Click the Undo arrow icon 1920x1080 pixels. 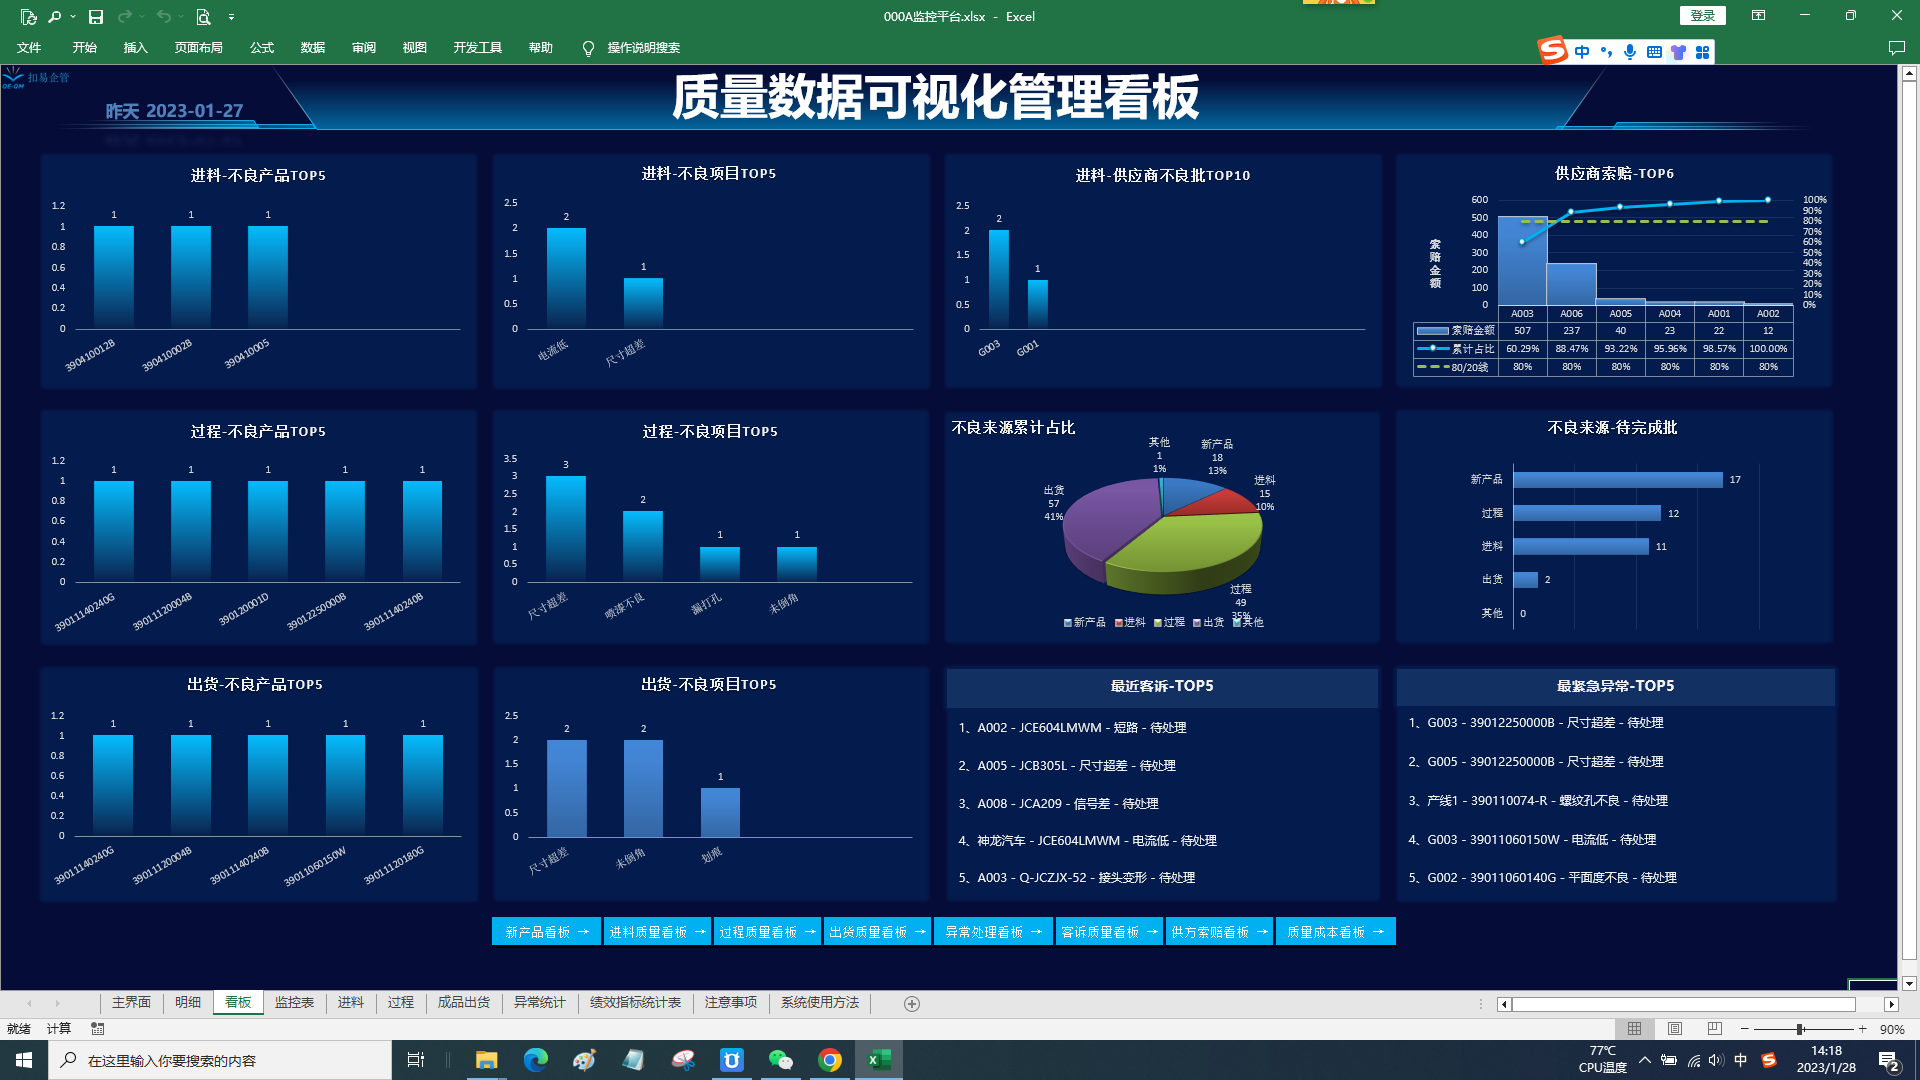tap(163, 17)
